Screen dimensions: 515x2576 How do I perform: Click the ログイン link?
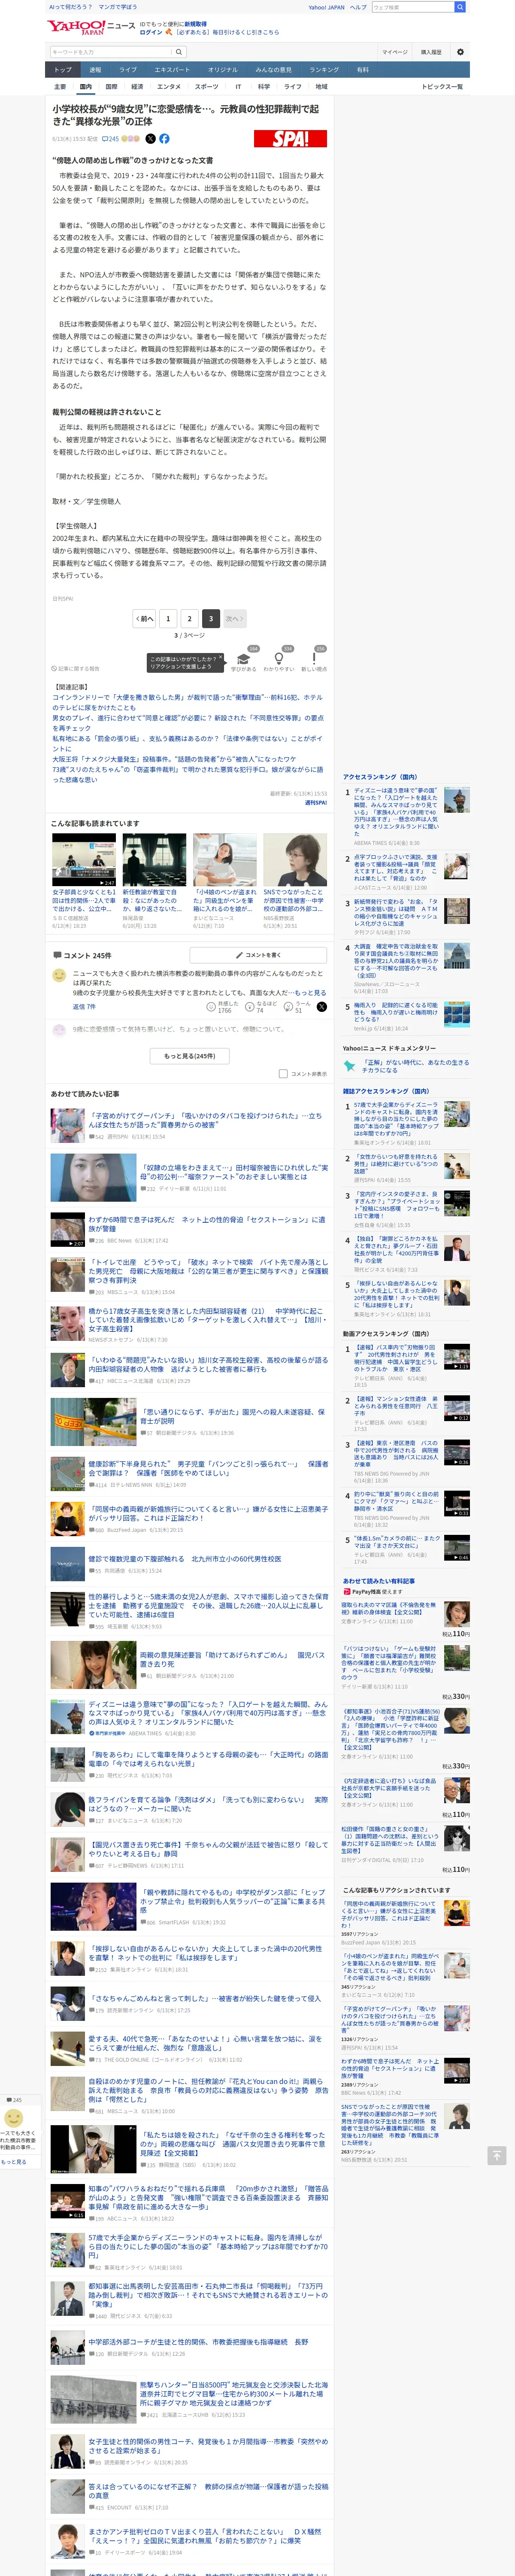click(x=151, y=32)
